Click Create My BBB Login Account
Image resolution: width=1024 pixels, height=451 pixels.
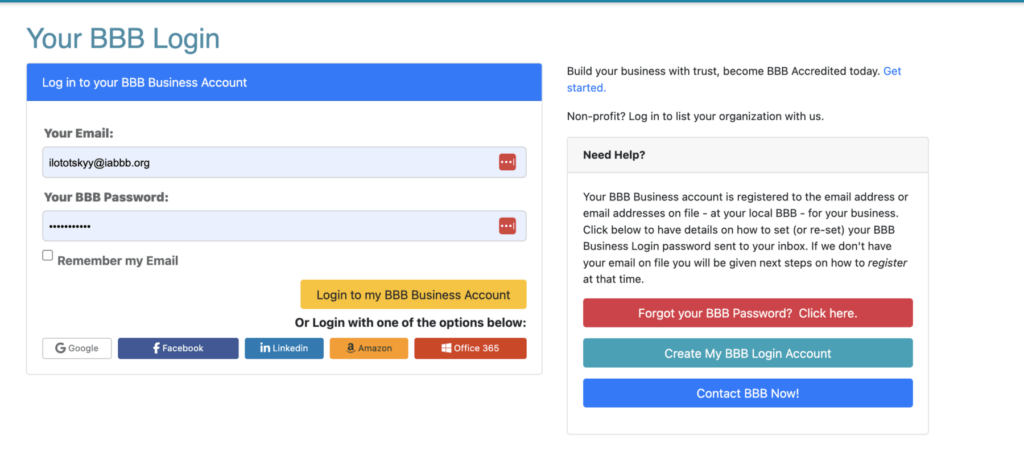point(748,354)
